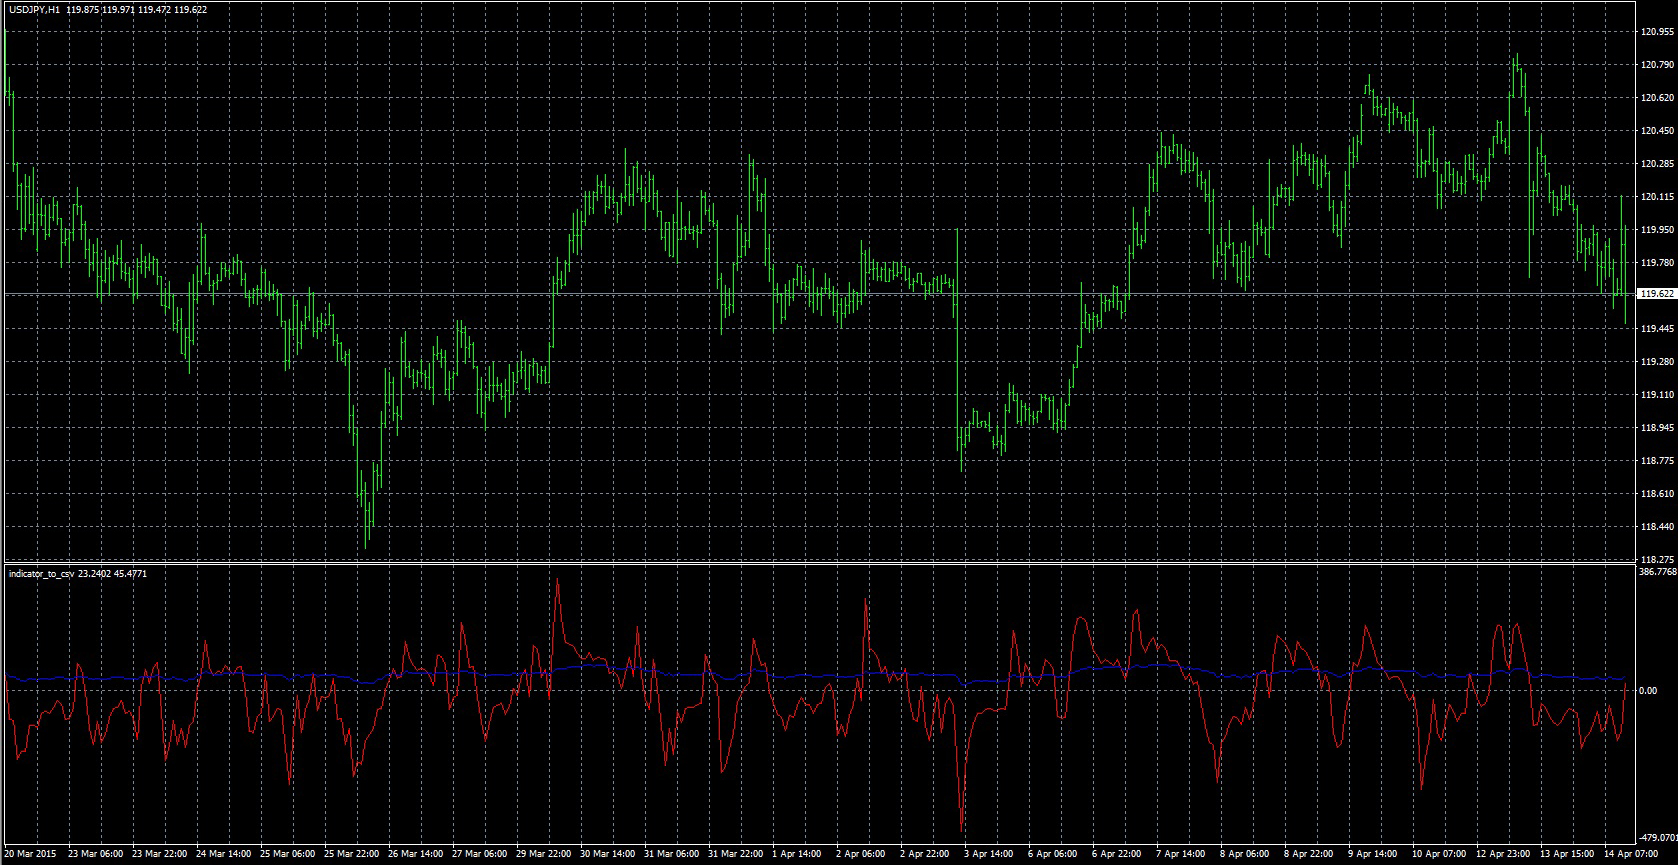
Task: Click the 118.275 price axis label
Action: pos(1656,559)
